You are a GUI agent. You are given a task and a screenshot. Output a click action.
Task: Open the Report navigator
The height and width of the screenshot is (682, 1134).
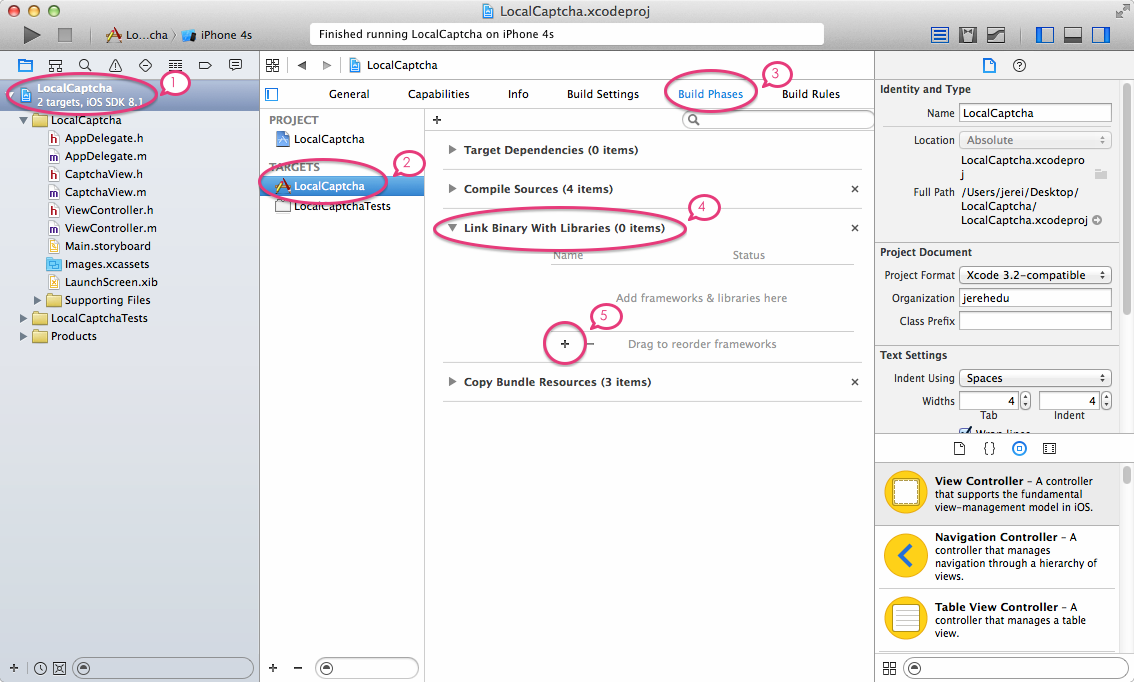click(x=235, y=65)
